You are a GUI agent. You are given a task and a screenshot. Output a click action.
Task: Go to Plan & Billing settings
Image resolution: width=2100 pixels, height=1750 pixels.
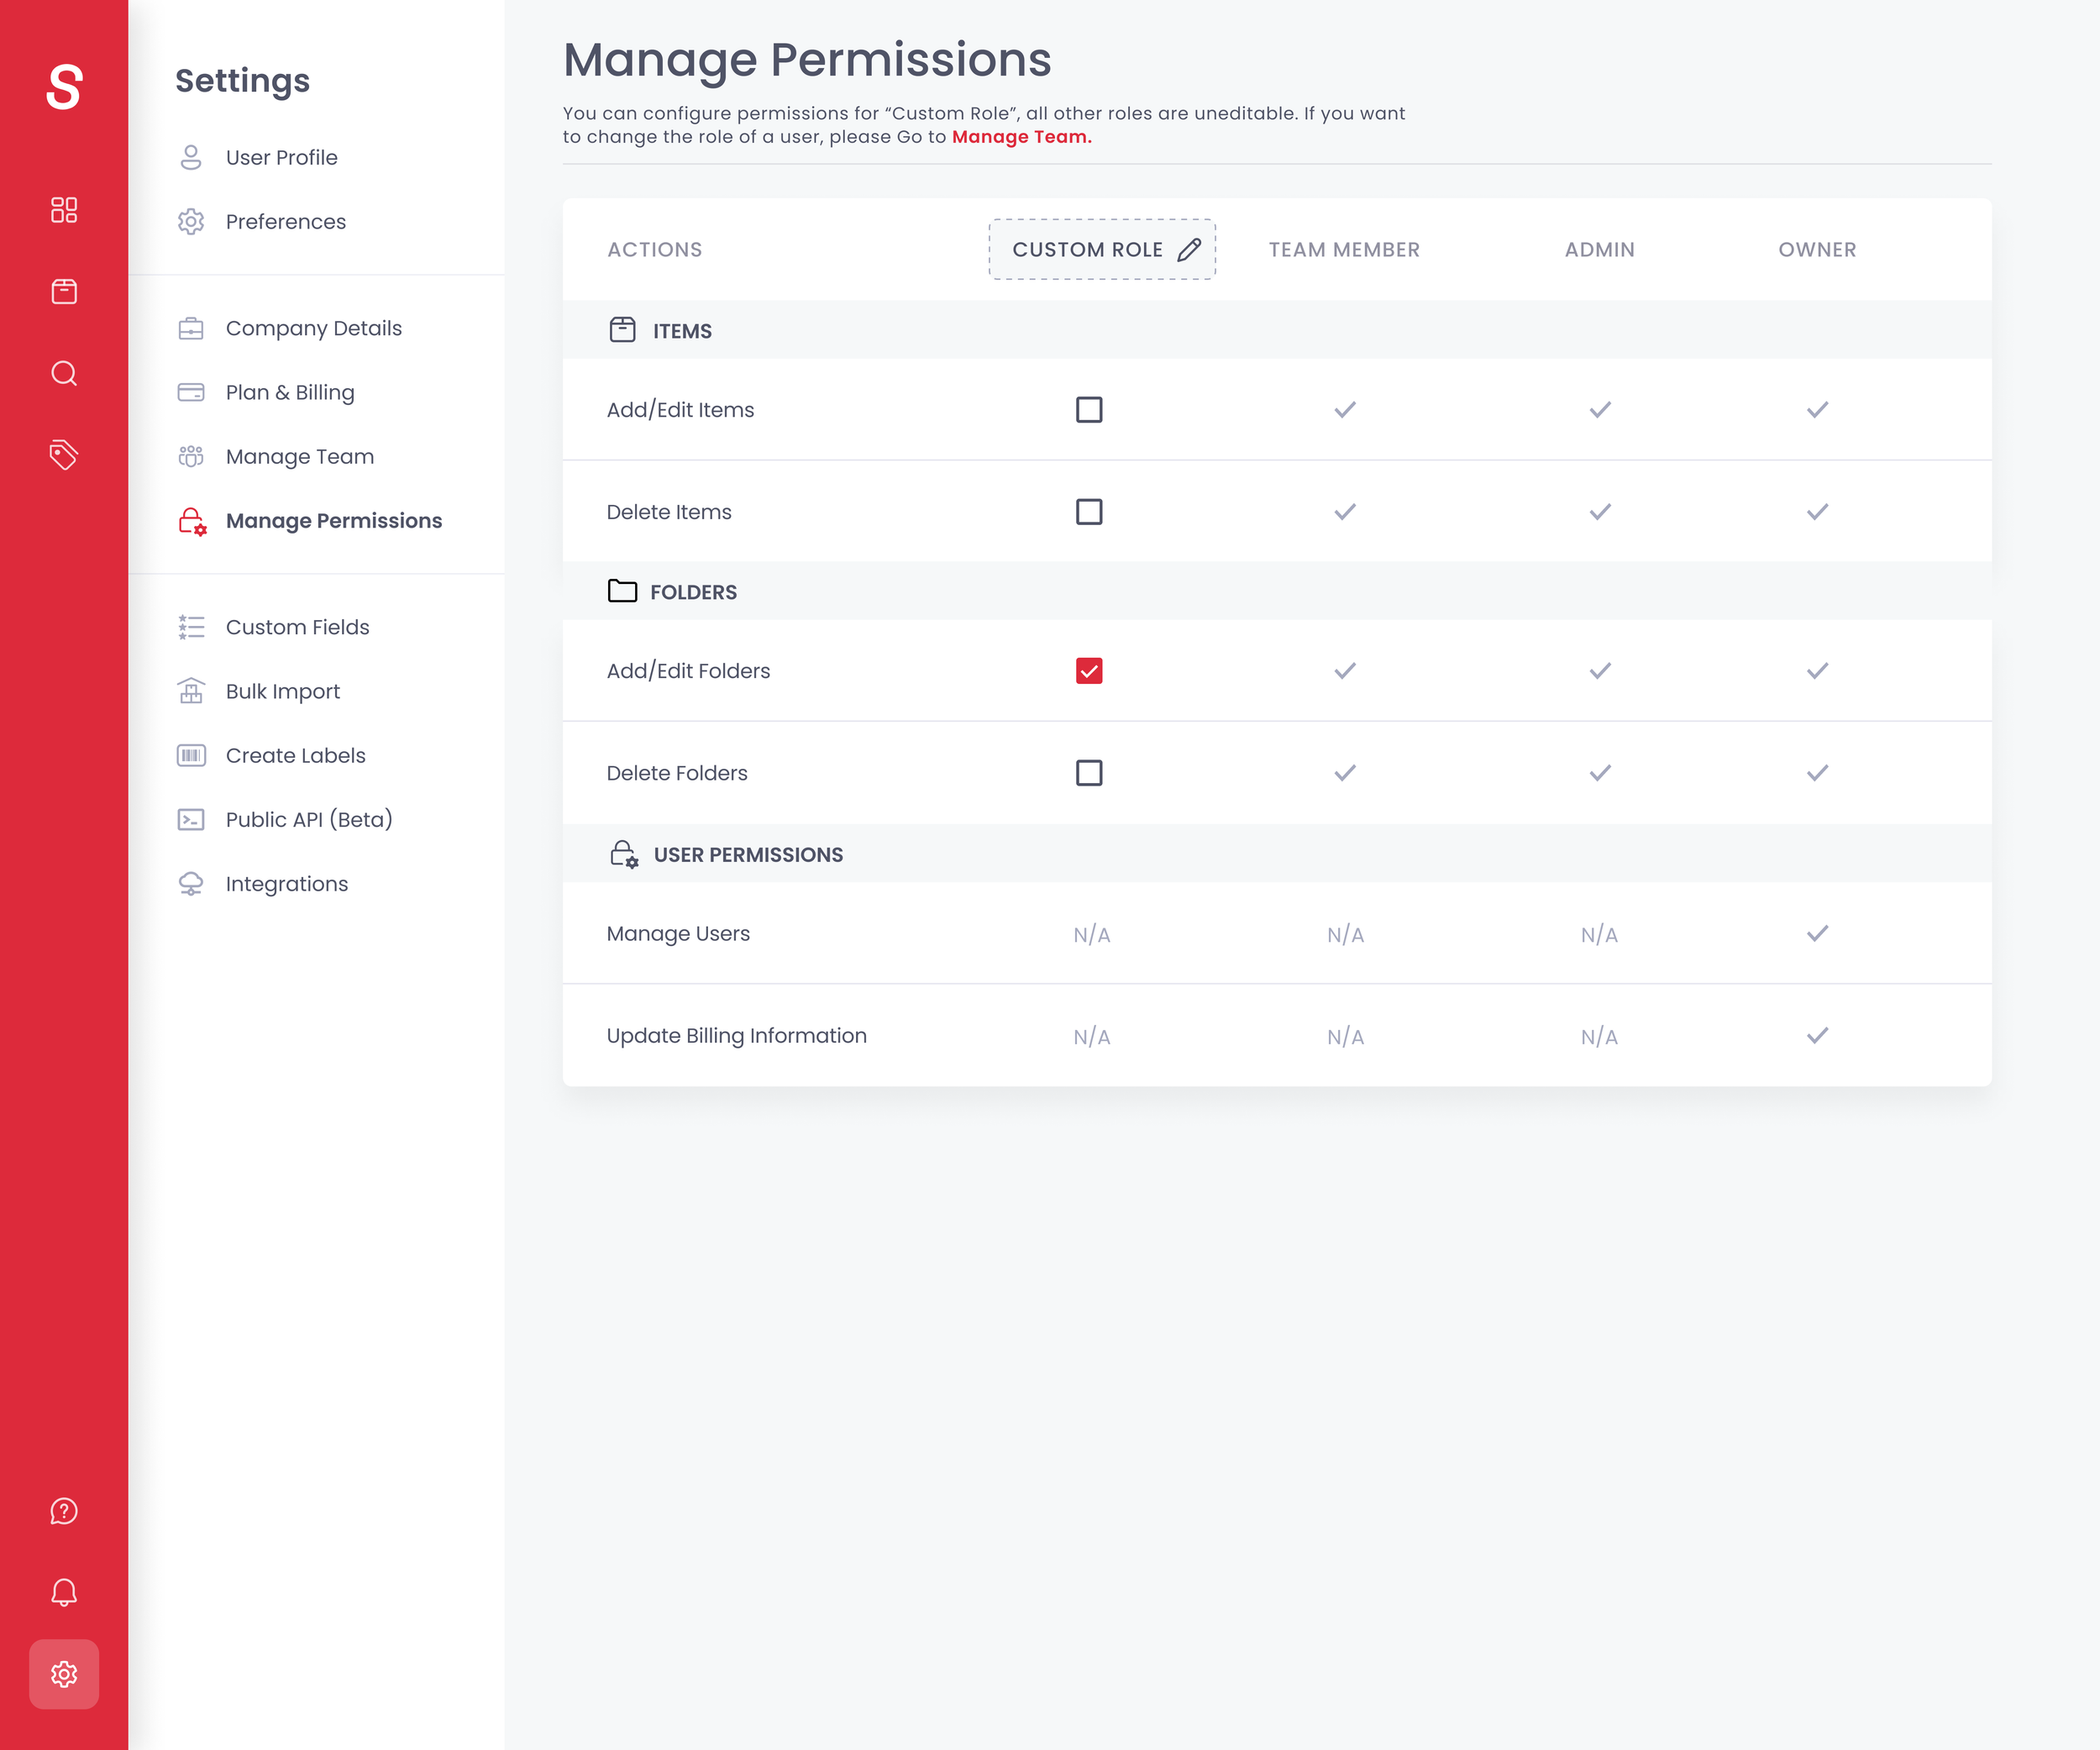tap(289, 392)
